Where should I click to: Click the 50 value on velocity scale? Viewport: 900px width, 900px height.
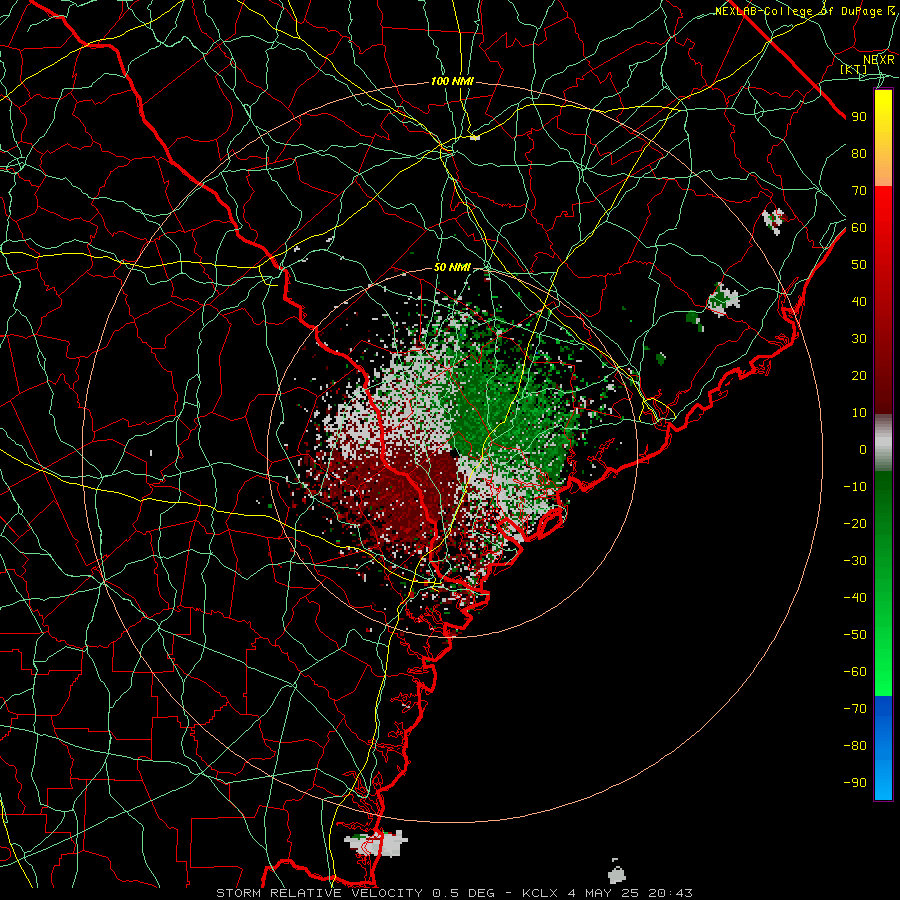pos(859,265)
